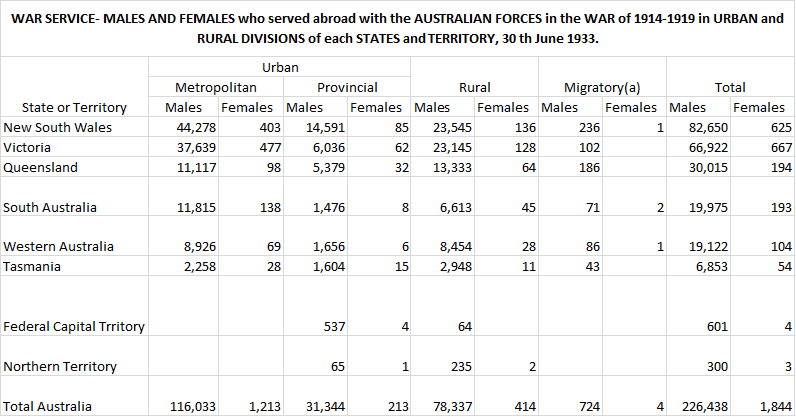Click the Tasmania rural males value 2,948
Screen dimensions: 796x417
pos(449,266)
